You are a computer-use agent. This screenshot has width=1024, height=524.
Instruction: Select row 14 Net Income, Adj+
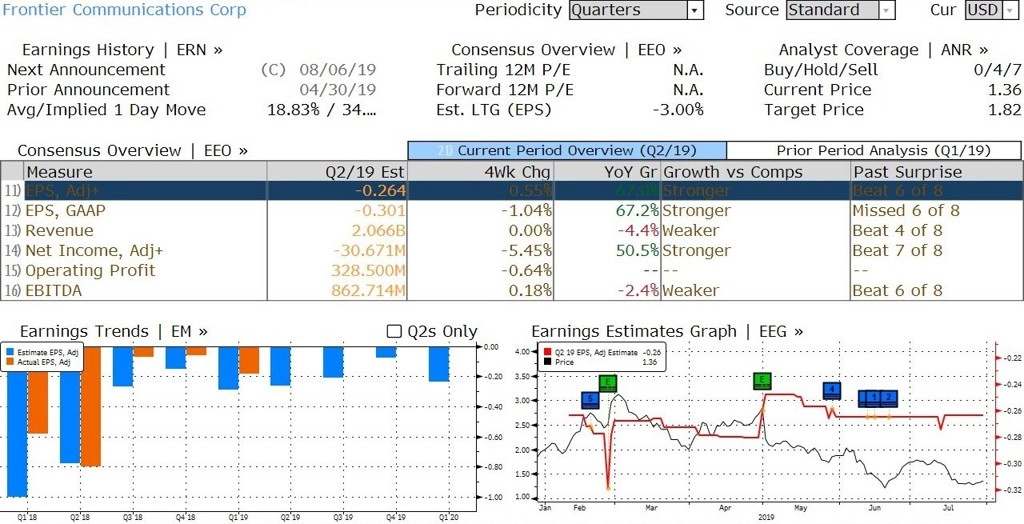point(511,250)
